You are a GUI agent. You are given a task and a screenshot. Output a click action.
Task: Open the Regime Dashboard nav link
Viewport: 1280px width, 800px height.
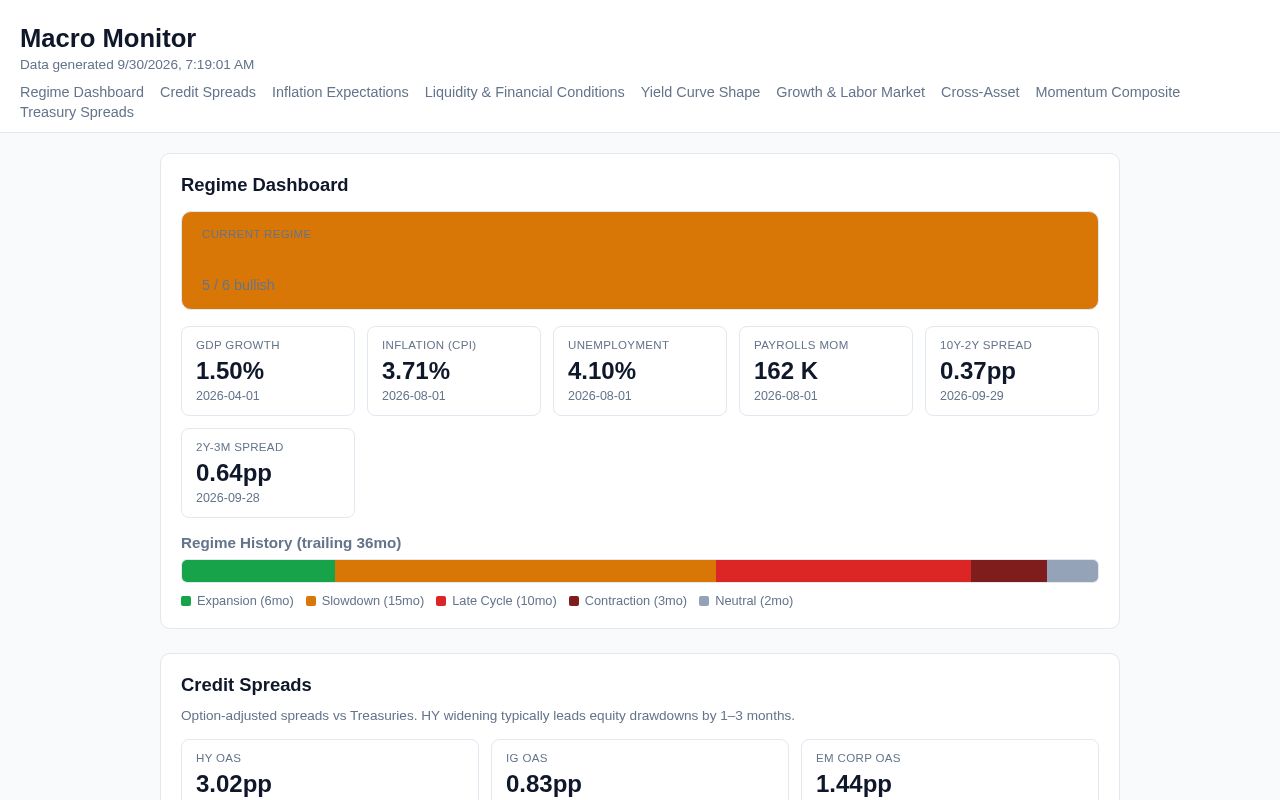(x=82, y=92)
